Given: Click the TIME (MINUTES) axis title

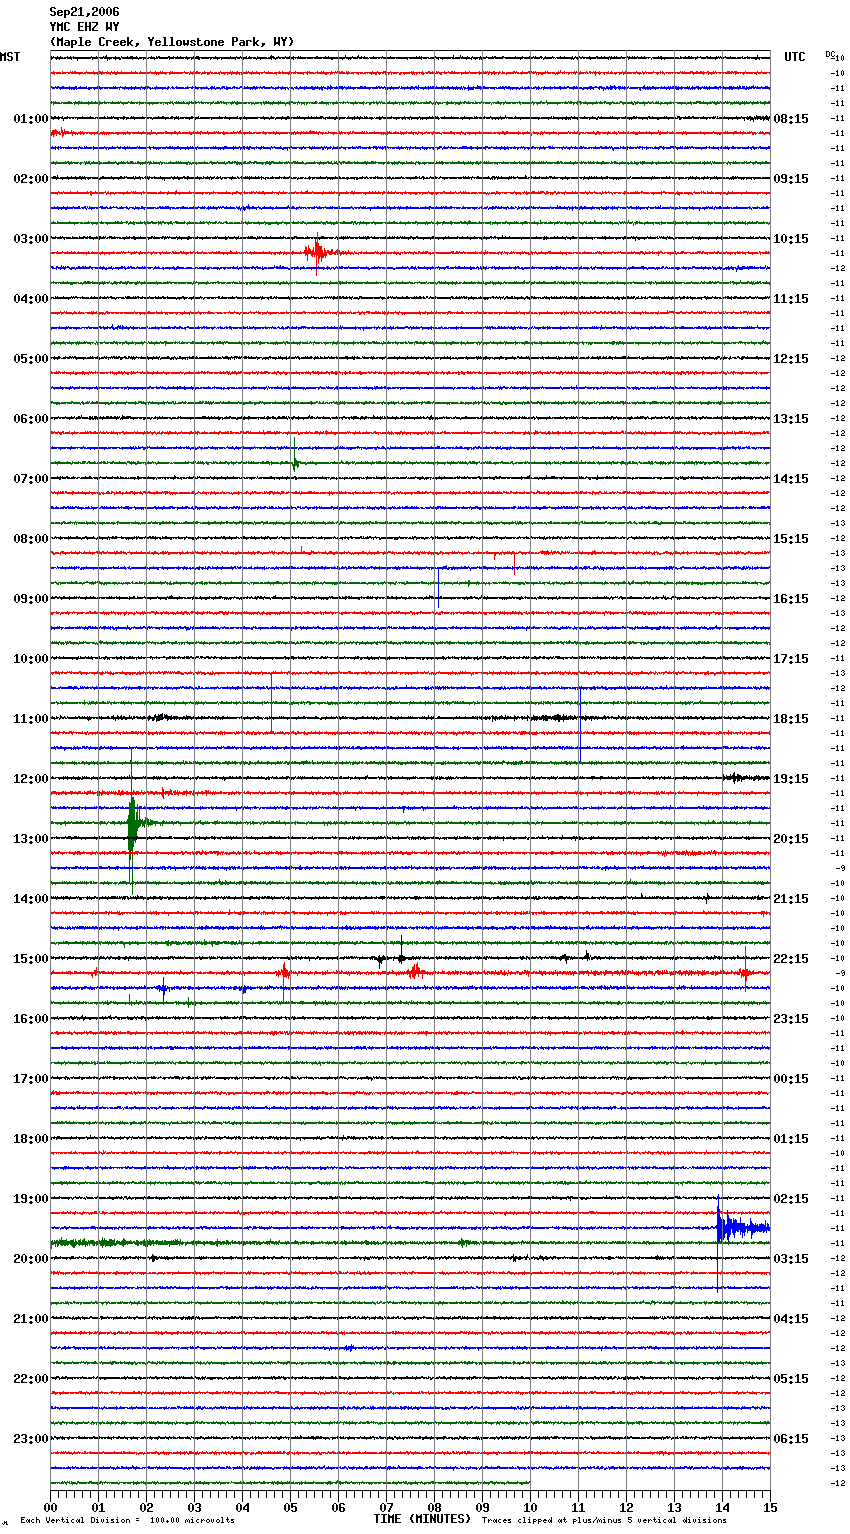Looking at the screenshot, I should (422, 1519).
